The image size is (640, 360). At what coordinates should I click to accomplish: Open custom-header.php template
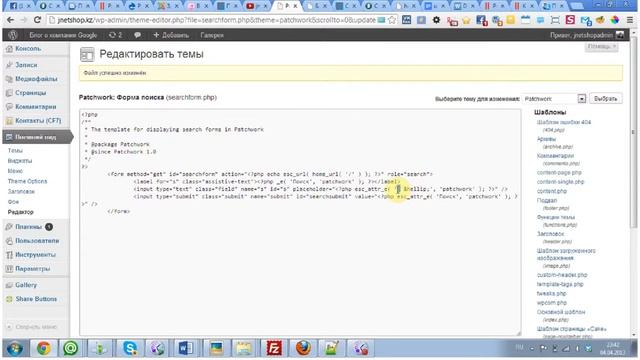tap(562, 275)
